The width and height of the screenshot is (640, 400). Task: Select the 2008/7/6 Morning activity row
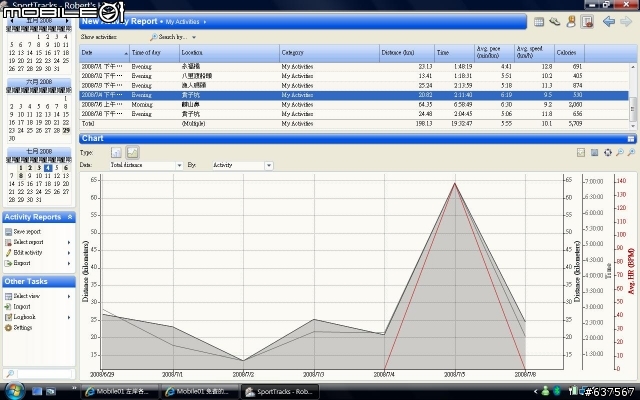tap(354, 104)
